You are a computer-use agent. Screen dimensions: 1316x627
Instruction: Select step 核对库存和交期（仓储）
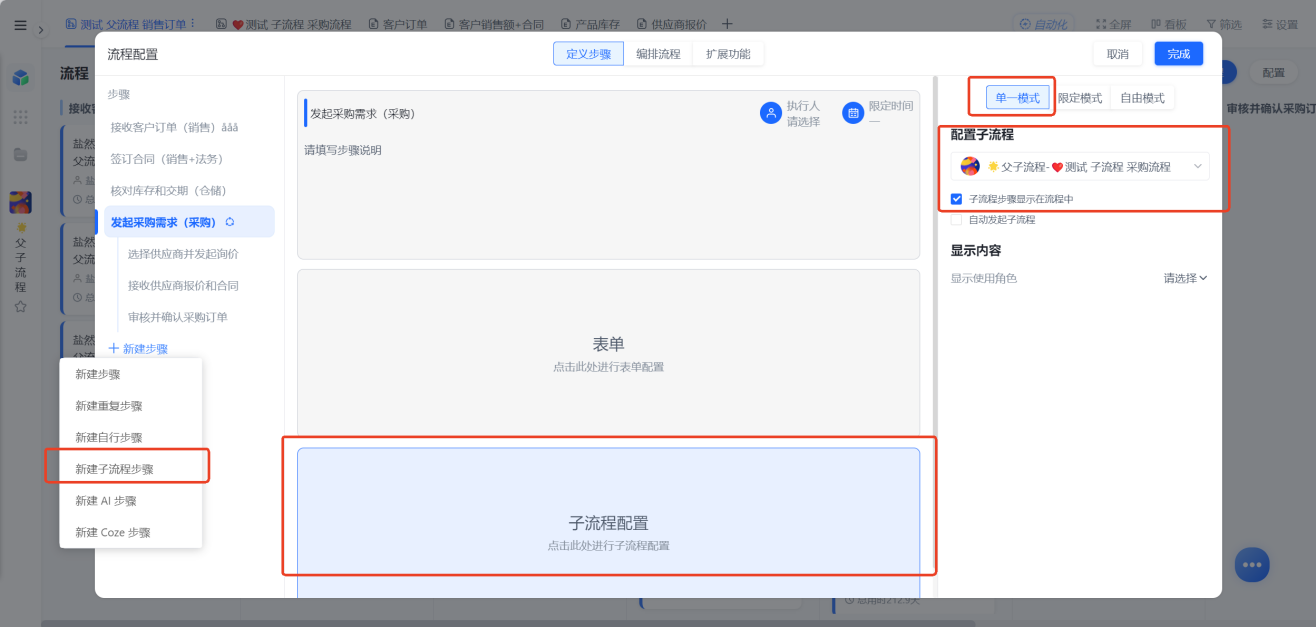pyautogui.click(x=189, y=190)
